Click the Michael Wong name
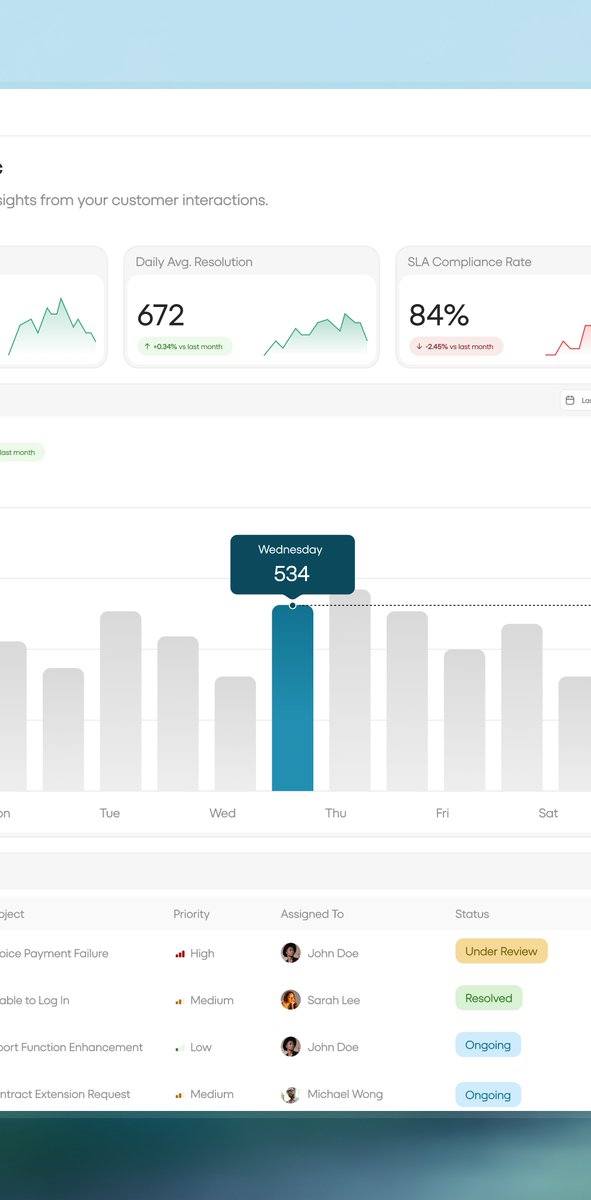The image size is (591, 1200). [345, 1095]
